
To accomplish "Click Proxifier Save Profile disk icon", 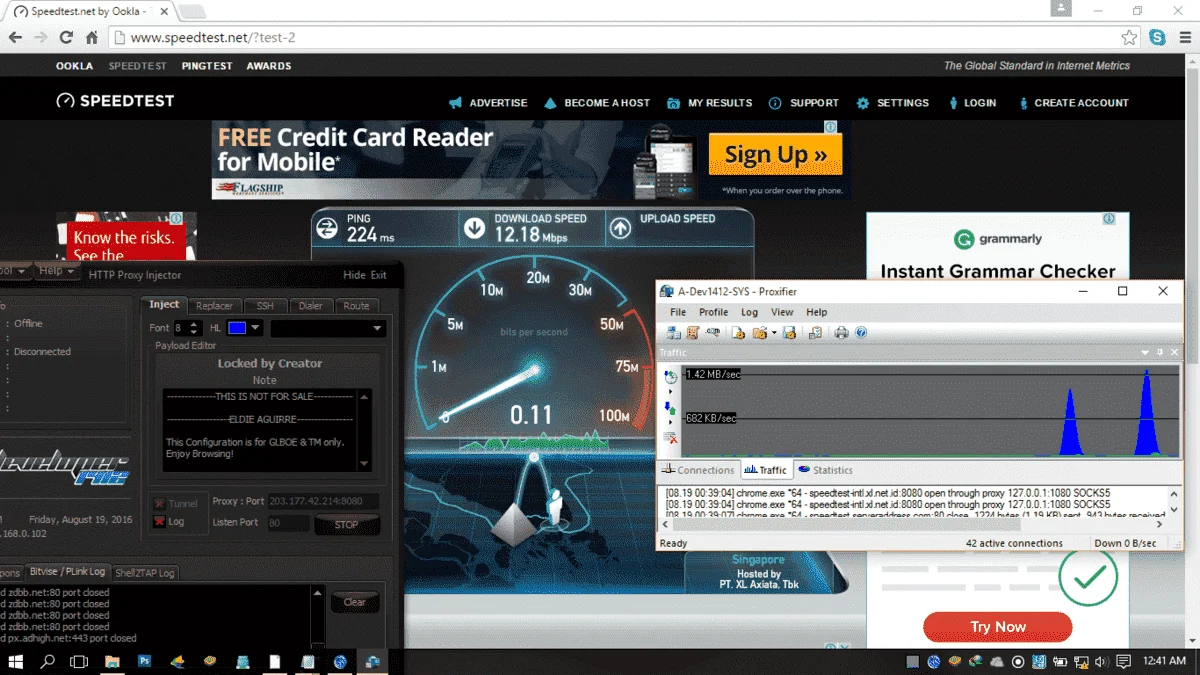I will (789, 333).
